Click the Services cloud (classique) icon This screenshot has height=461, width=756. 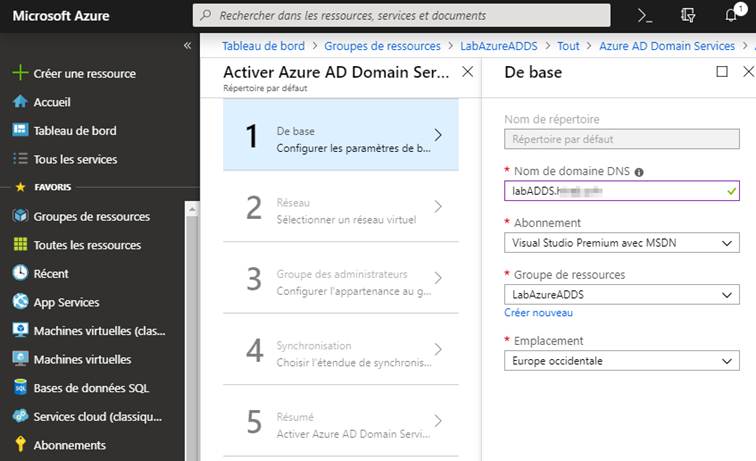20,416
